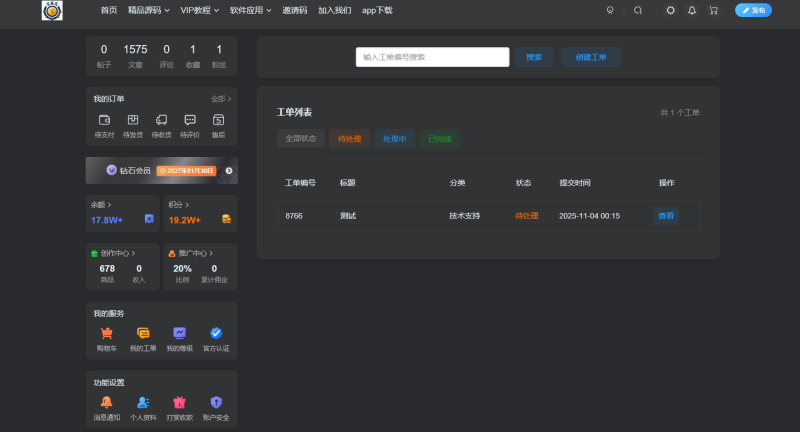Click the 1575 文章 articles count
The image size is (800, 432).
coord(135,56)
